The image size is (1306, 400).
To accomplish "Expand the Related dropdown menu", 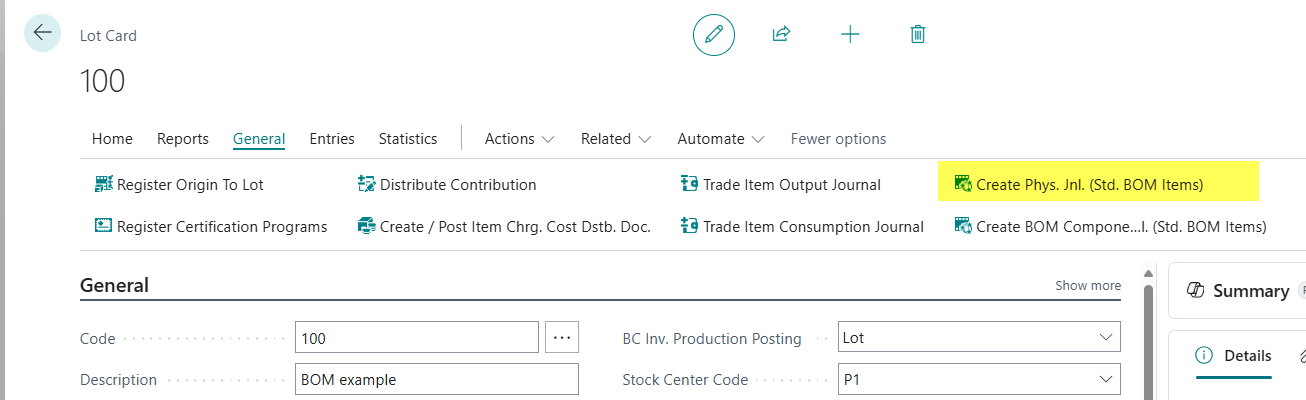I will [615, 139].
